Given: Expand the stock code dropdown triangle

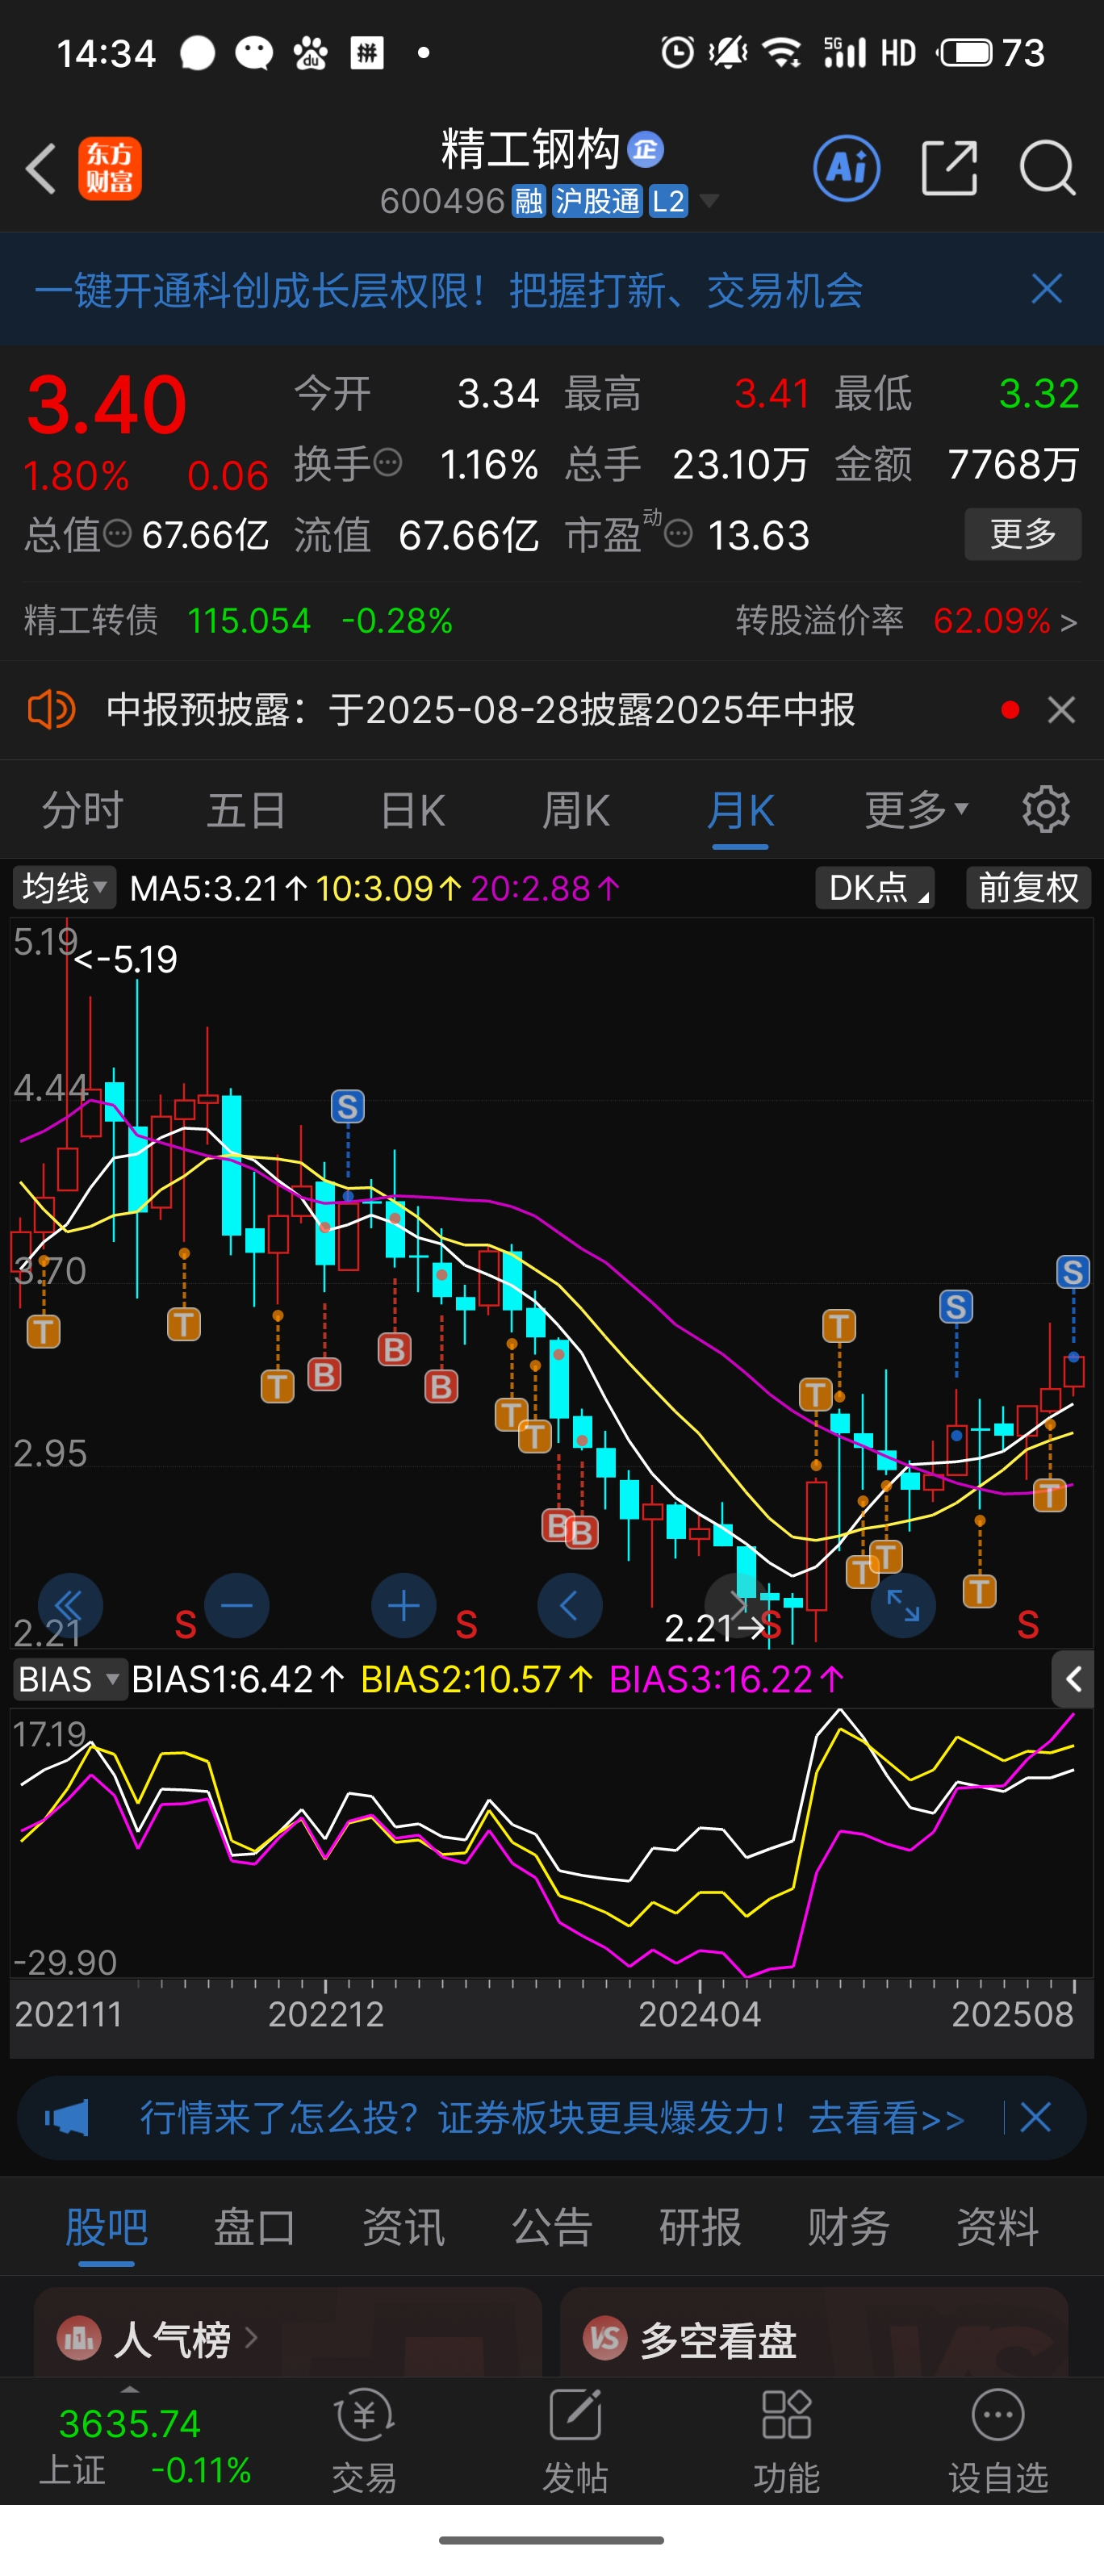Looking at the screenshot, I should 709,201.
